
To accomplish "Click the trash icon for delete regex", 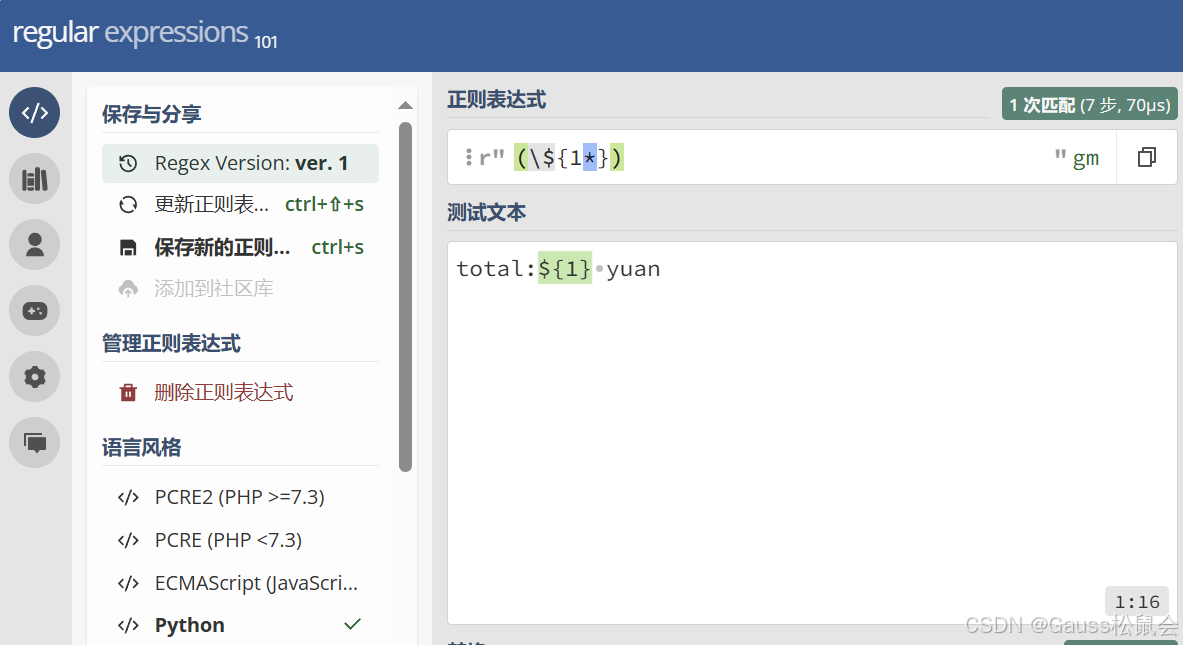I will pos(128,392).
